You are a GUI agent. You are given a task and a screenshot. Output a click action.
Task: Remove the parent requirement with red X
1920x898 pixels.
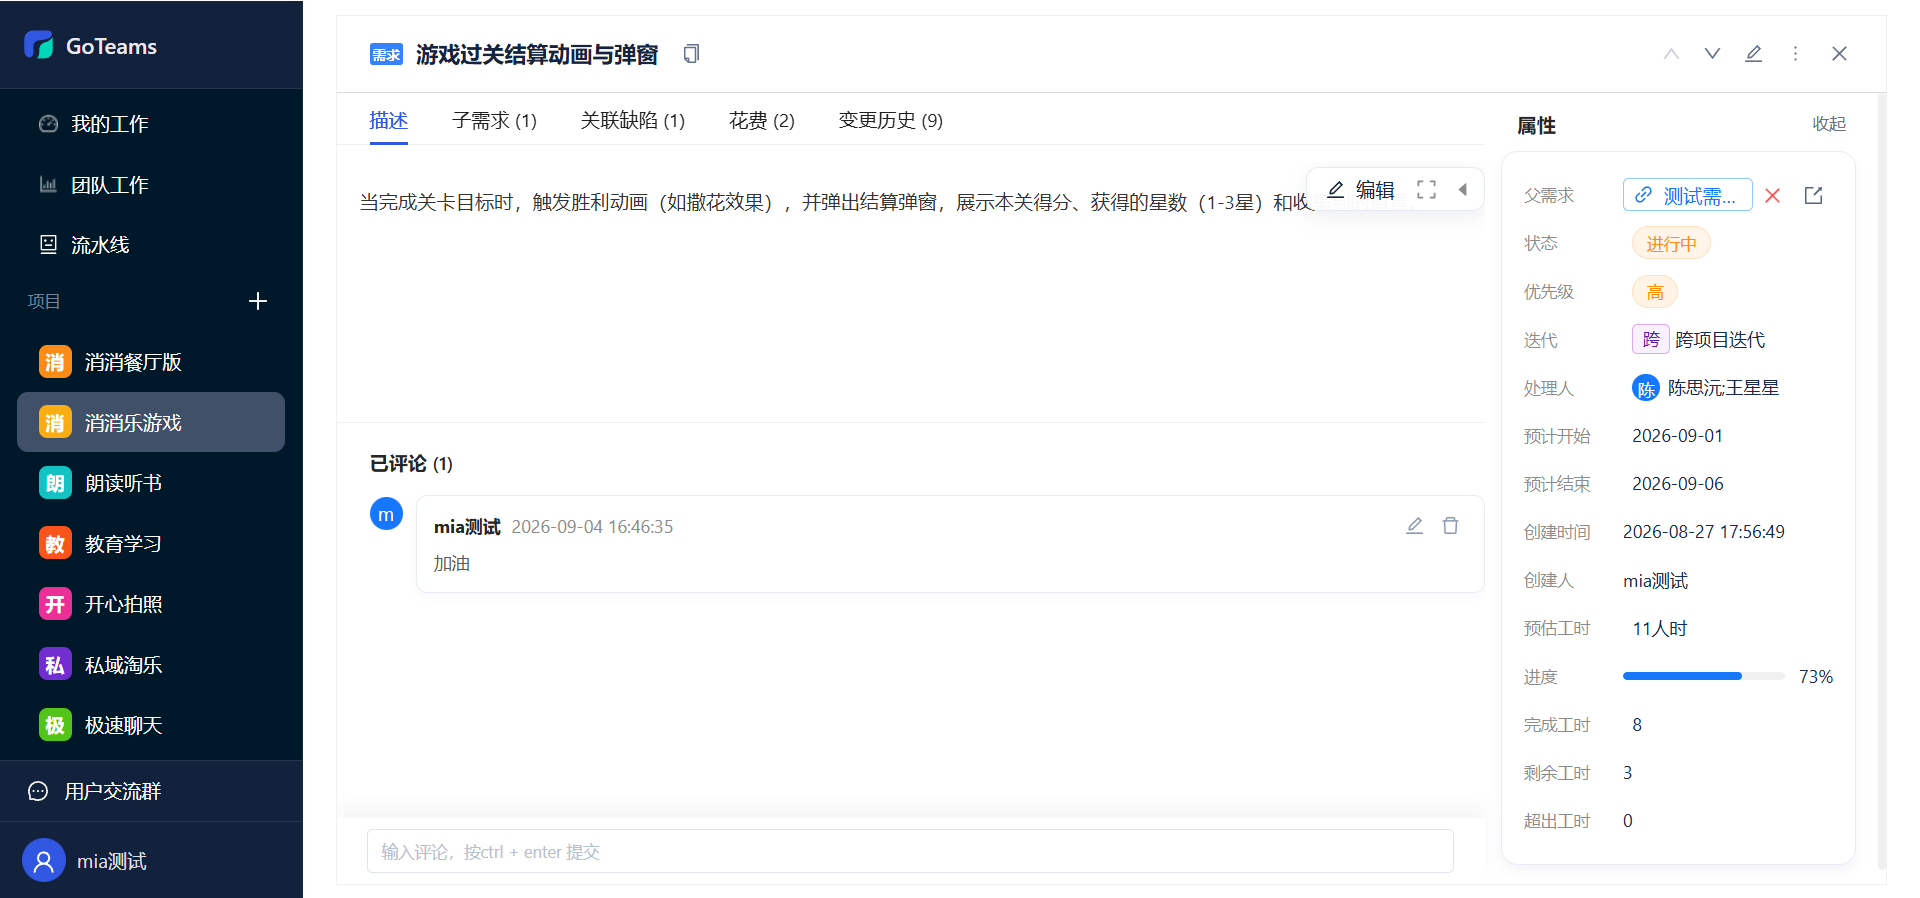(x=1772, y=195)
